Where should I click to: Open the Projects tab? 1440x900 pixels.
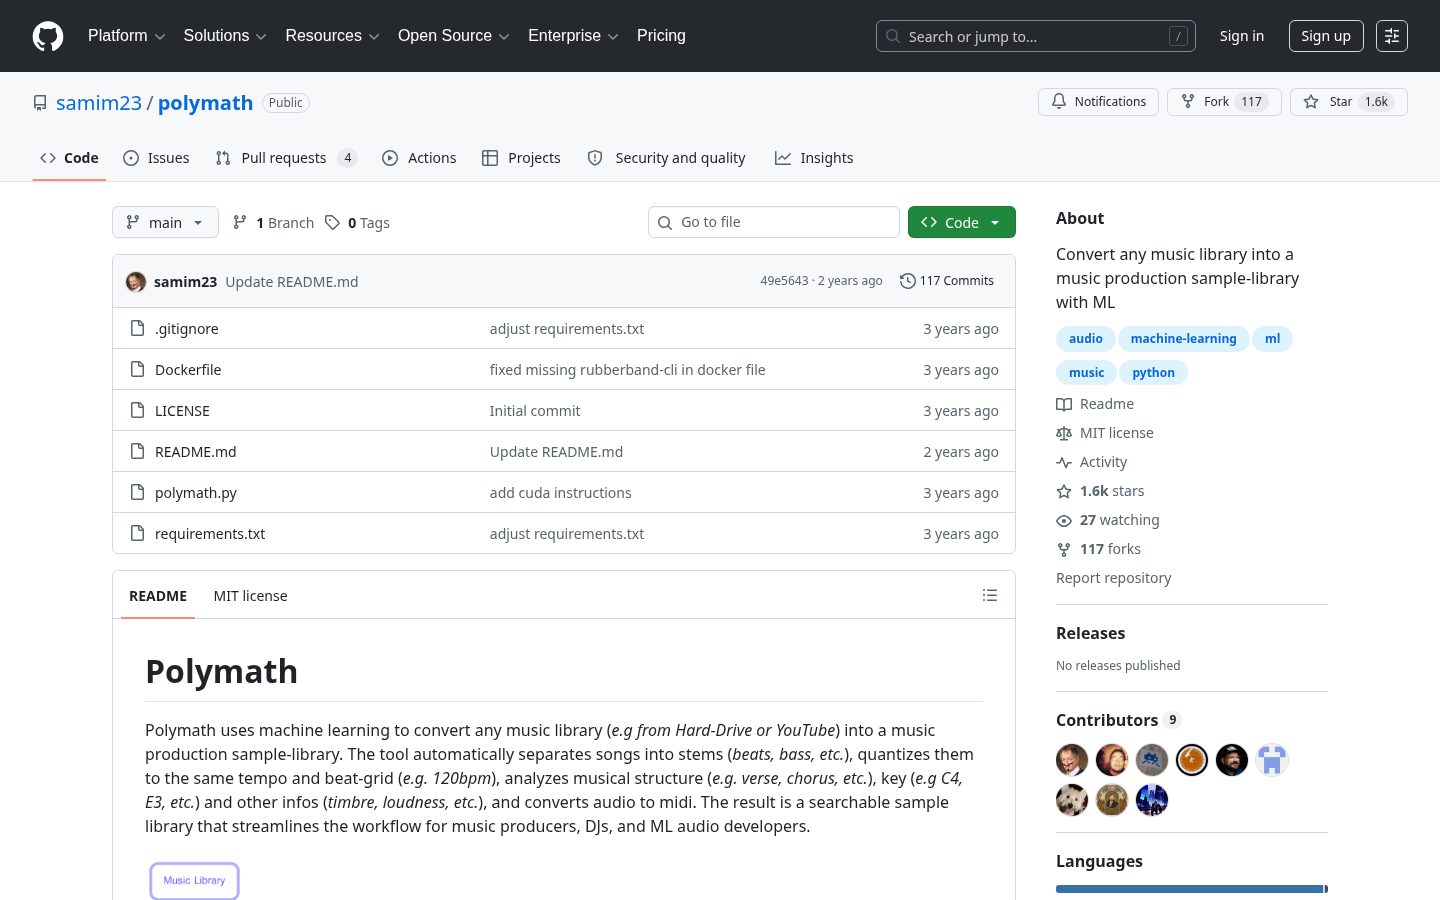pos(521,158)
